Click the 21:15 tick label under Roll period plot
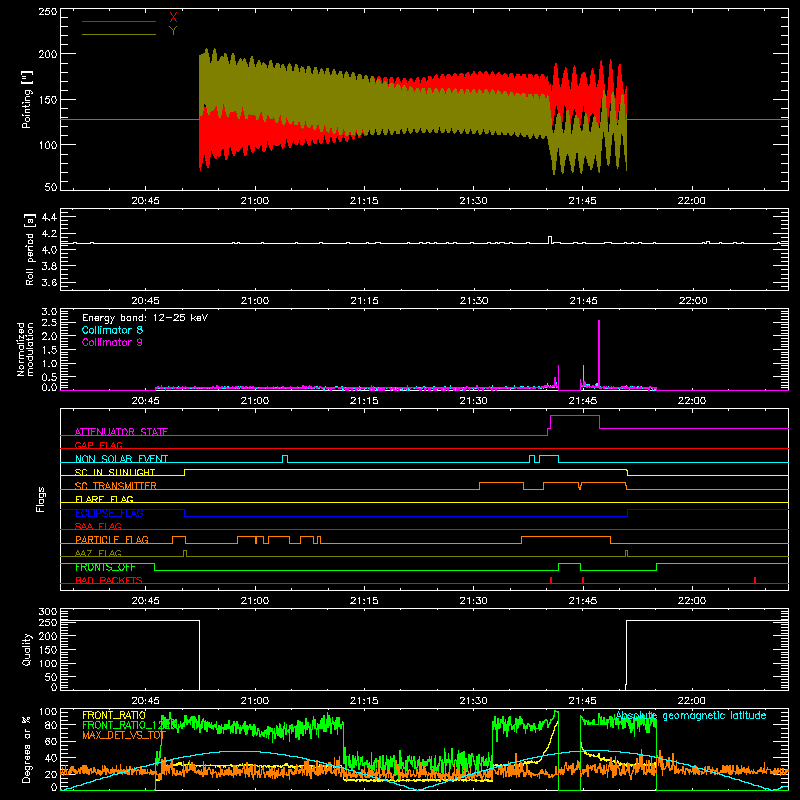Image resolution: width=800 pixels, height=800 pixels. tap(364, 301)
